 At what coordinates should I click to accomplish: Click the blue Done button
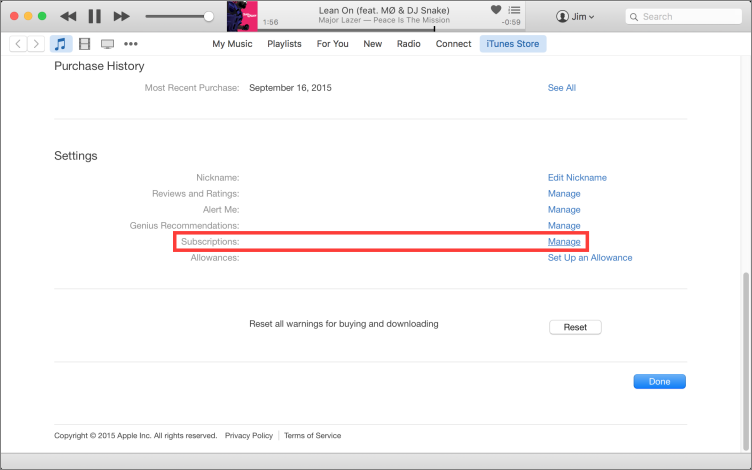pos(659,381)
